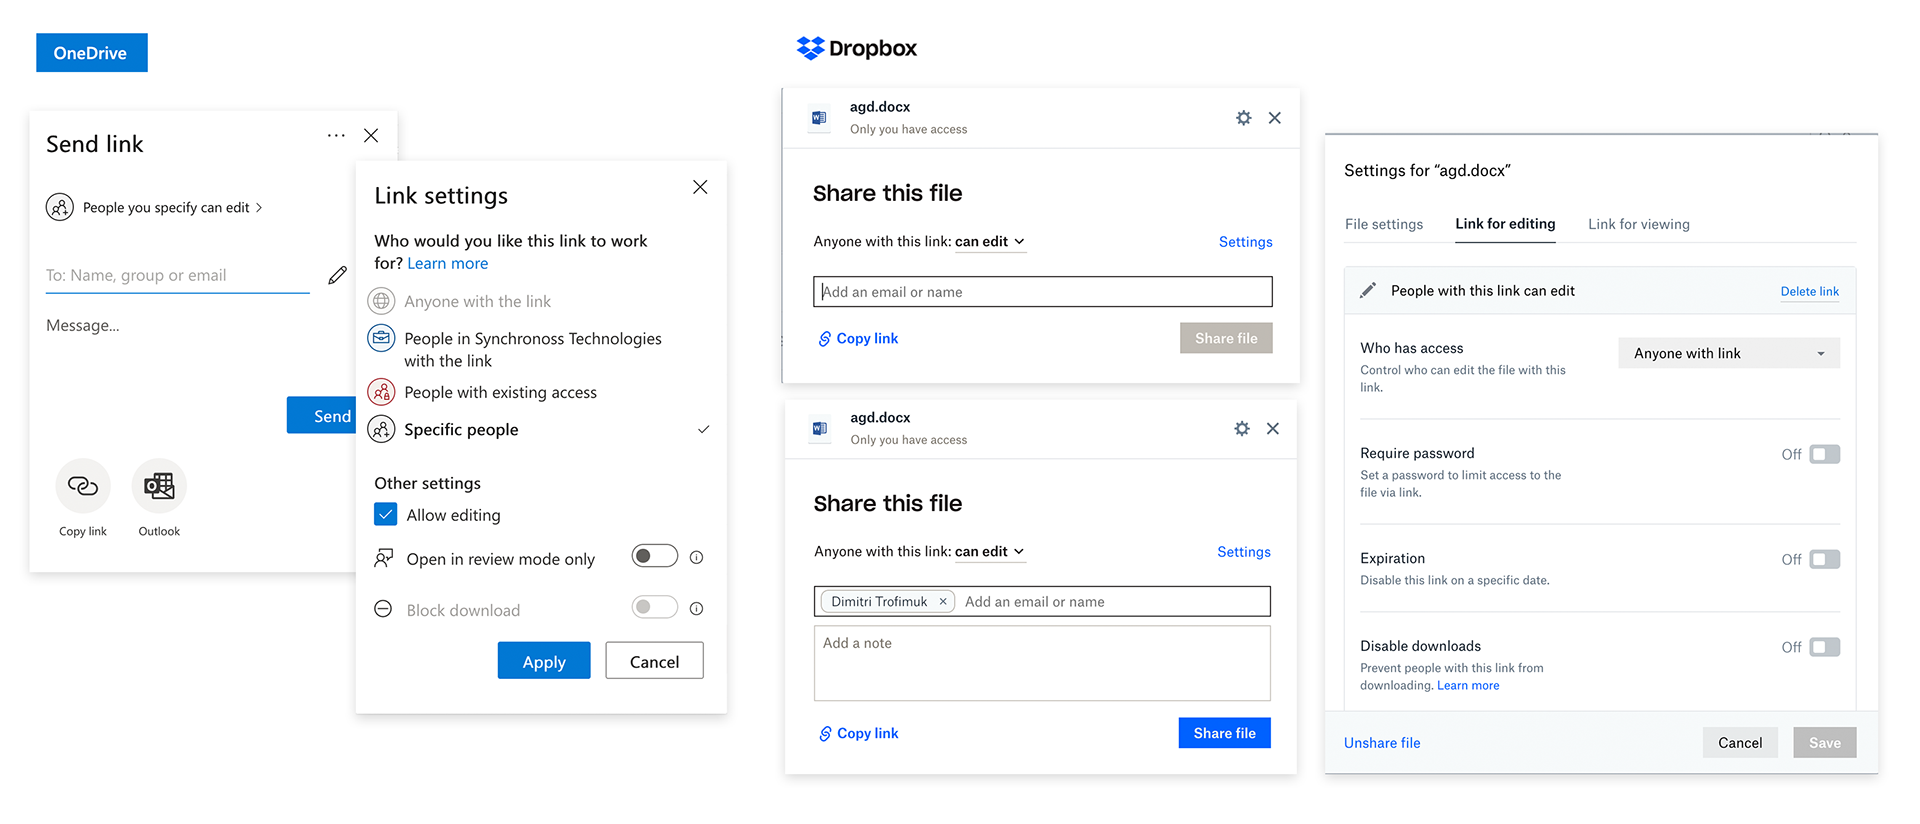Click the Add a note text box
Image resolution: width=1920 pixels, height=824 pixels.
(x=1042, y=663)
